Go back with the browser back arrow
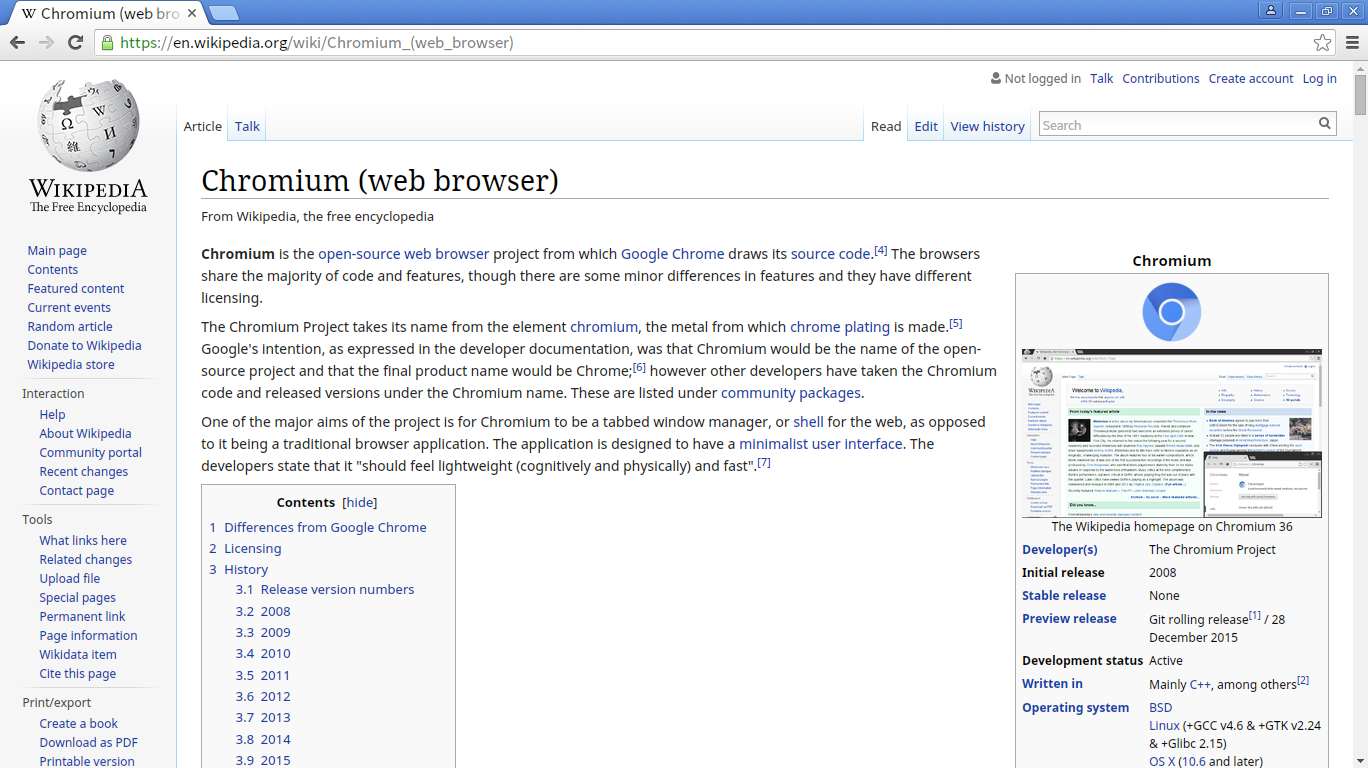The width and height of the screenshot is (1368, 768). (17, 42)
